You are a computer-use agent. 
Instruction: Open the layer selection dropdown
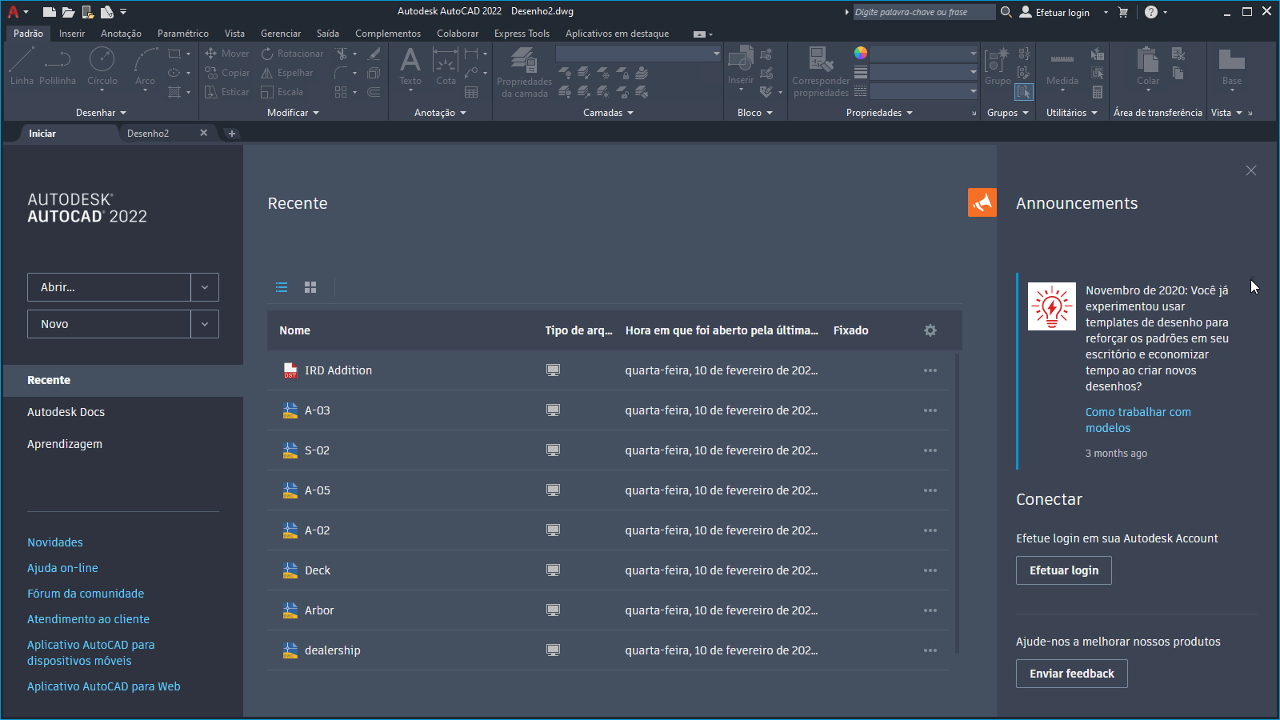(x=639, y=53)
